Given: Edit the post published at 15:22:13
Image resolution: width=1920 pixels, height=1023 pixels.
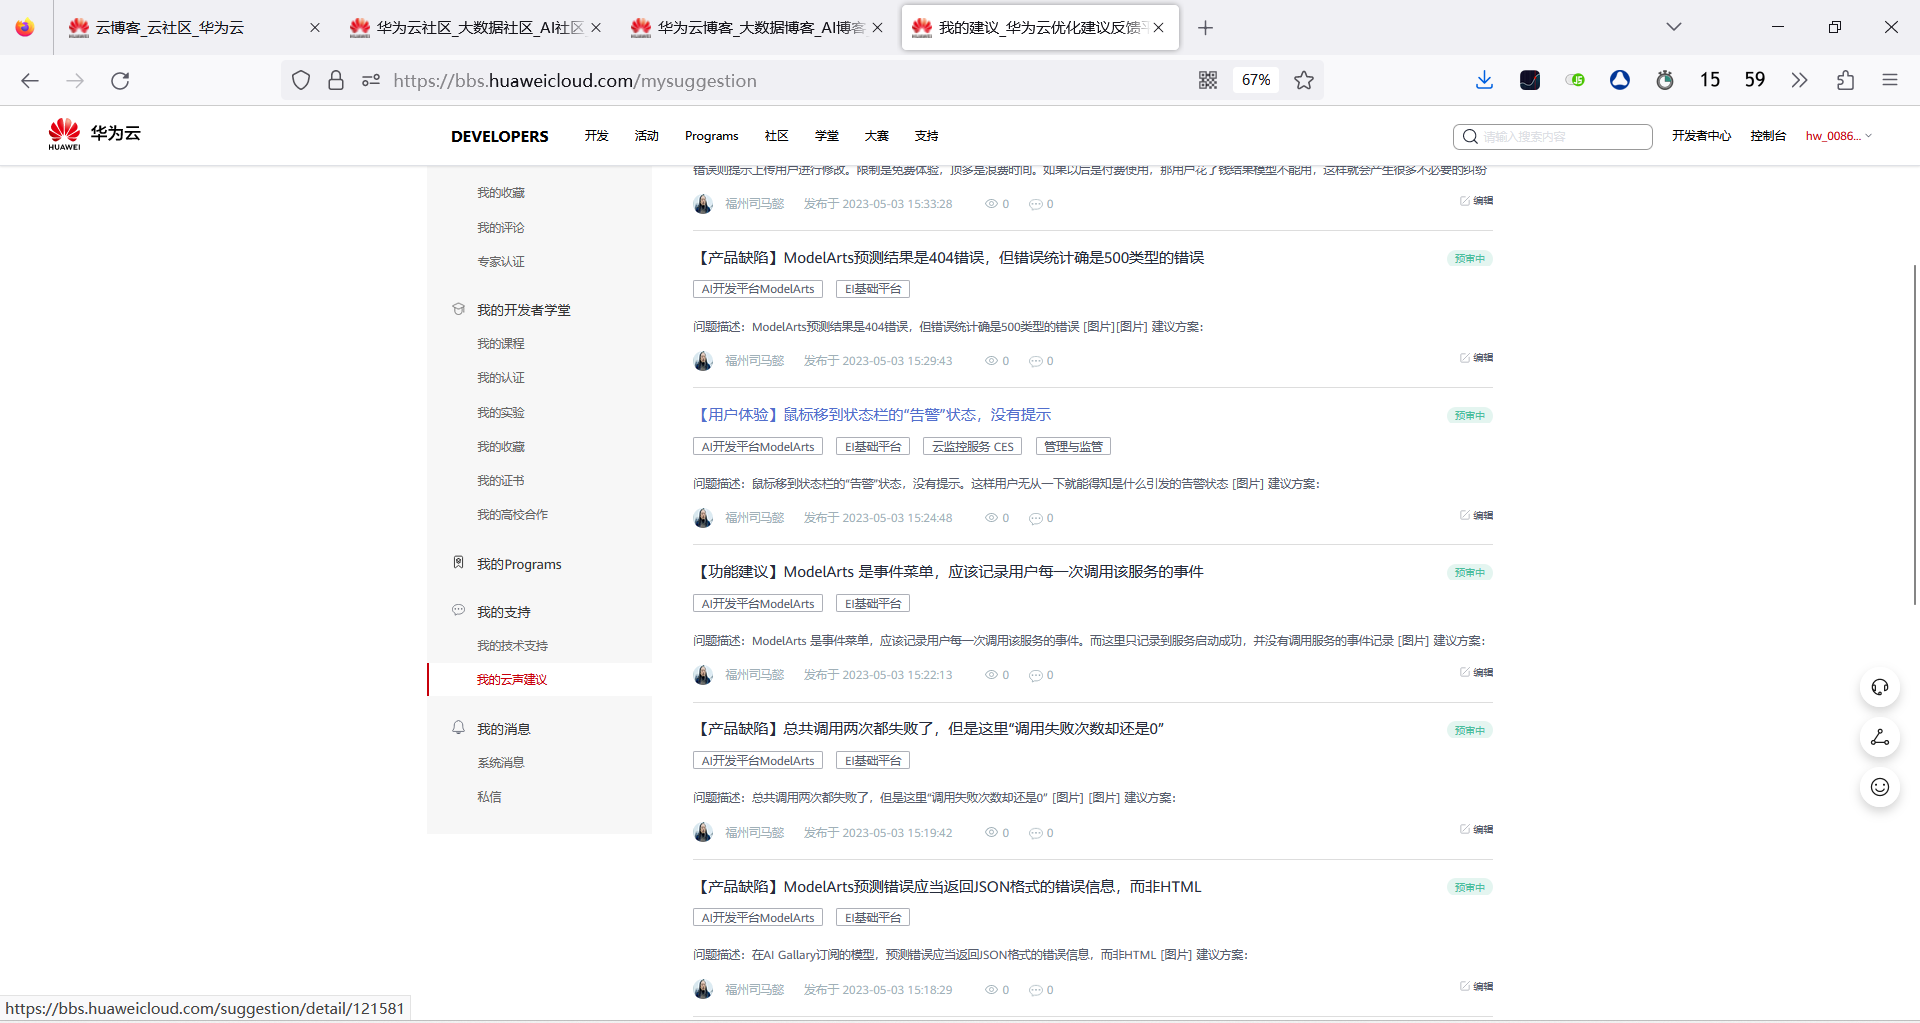Looking at the screenshot, I should [1477, 673].
